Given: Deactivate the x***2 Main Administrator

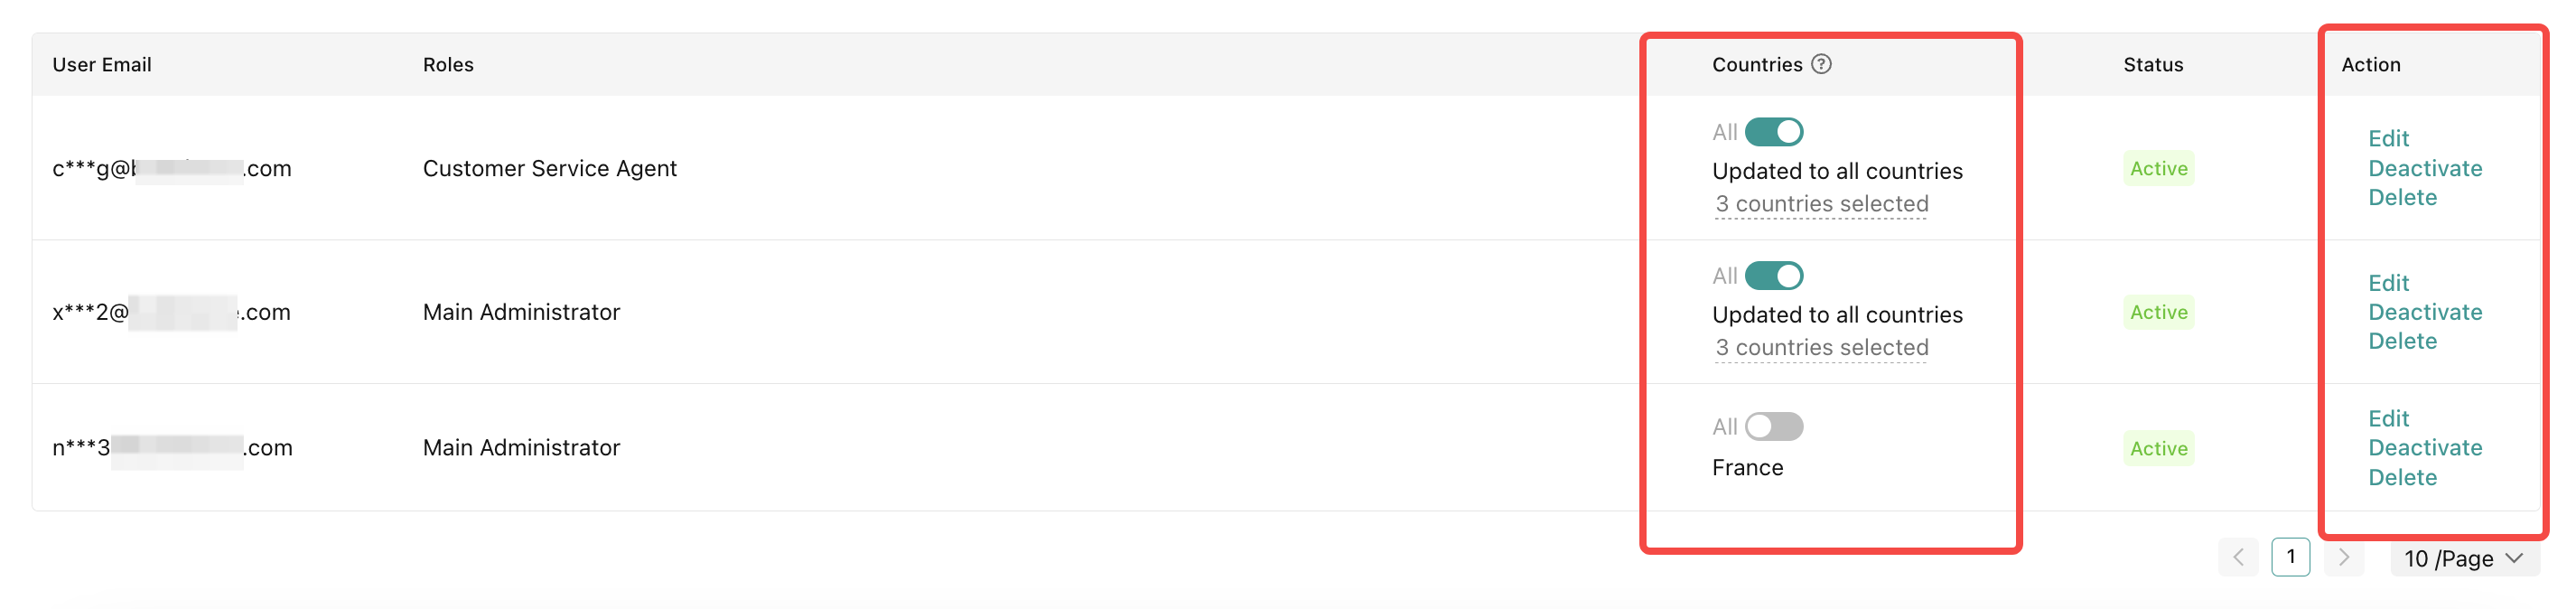Looking at the screenshot, I should 2424,312.
